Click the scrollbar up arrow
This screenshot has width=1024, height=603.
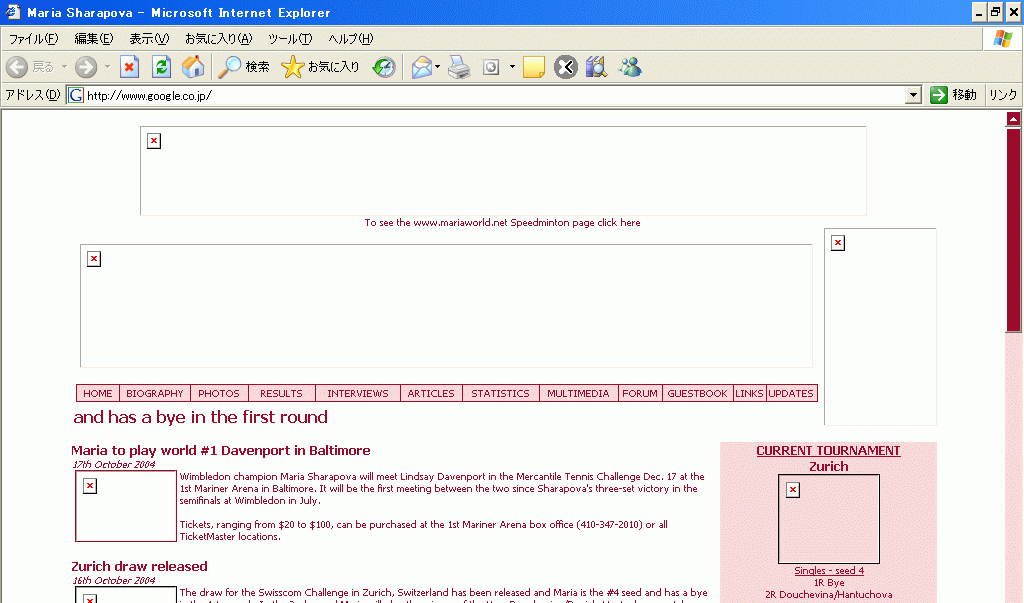click(x=1013, y=119)
